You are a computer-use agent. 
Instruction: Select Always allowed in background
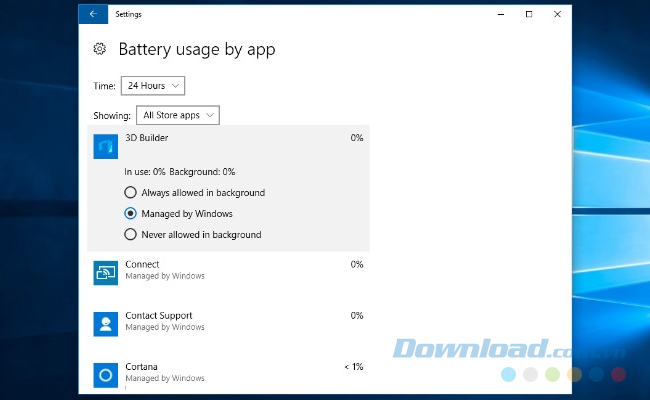(130, 192)
